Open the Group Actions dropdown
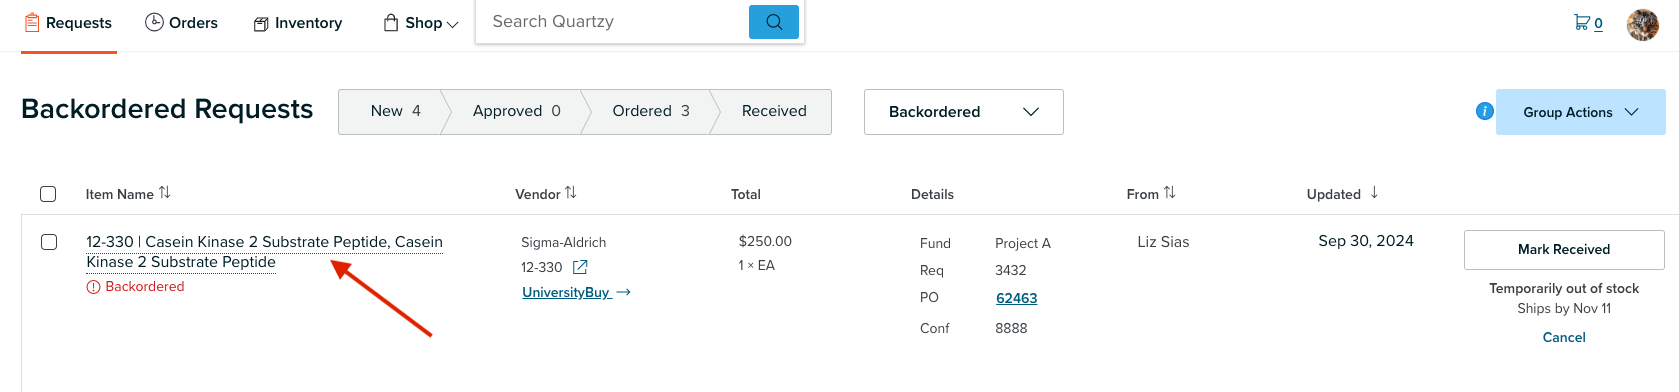Image resolution: width=1679 pixels, height=392 pixels. click(1580, 112)
